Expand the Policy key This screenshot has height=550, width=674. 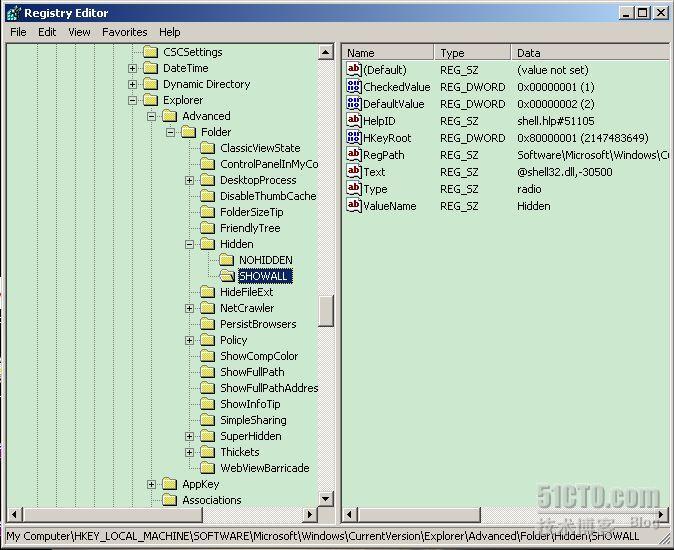[190, 340]
